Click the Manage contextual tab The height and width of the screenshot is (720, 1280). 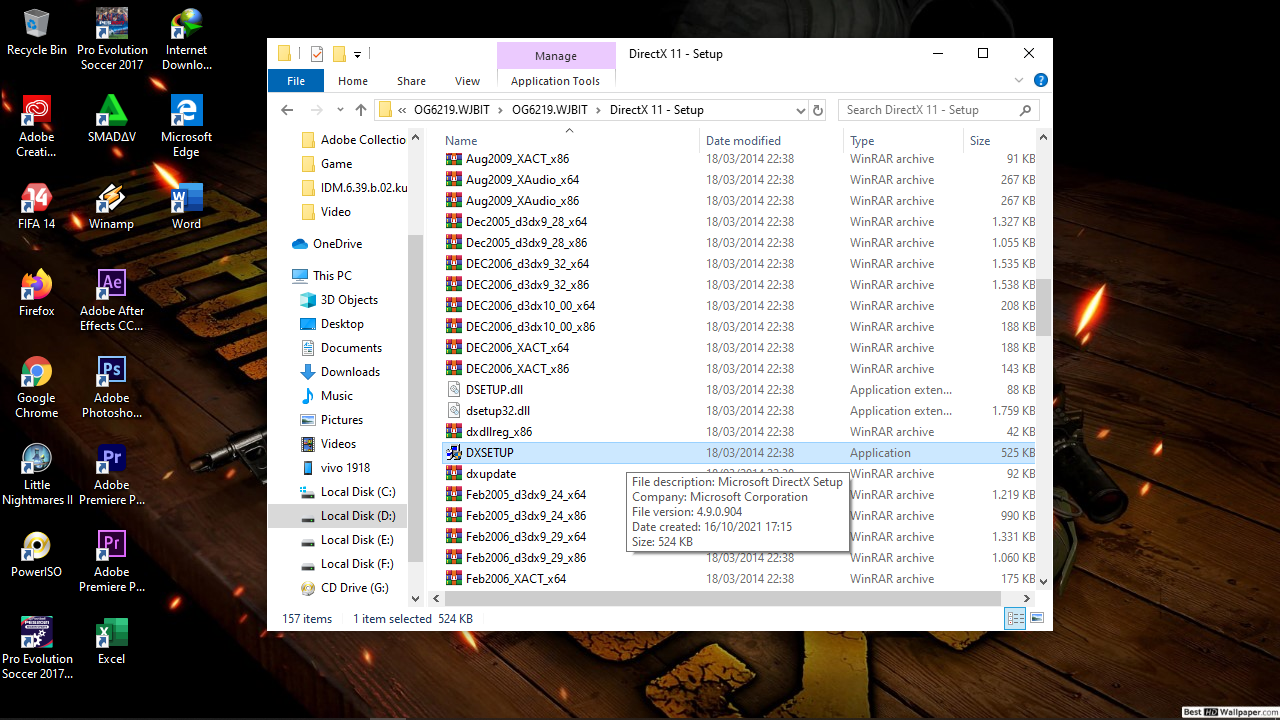pyautogui.click(x=556, y=56)
